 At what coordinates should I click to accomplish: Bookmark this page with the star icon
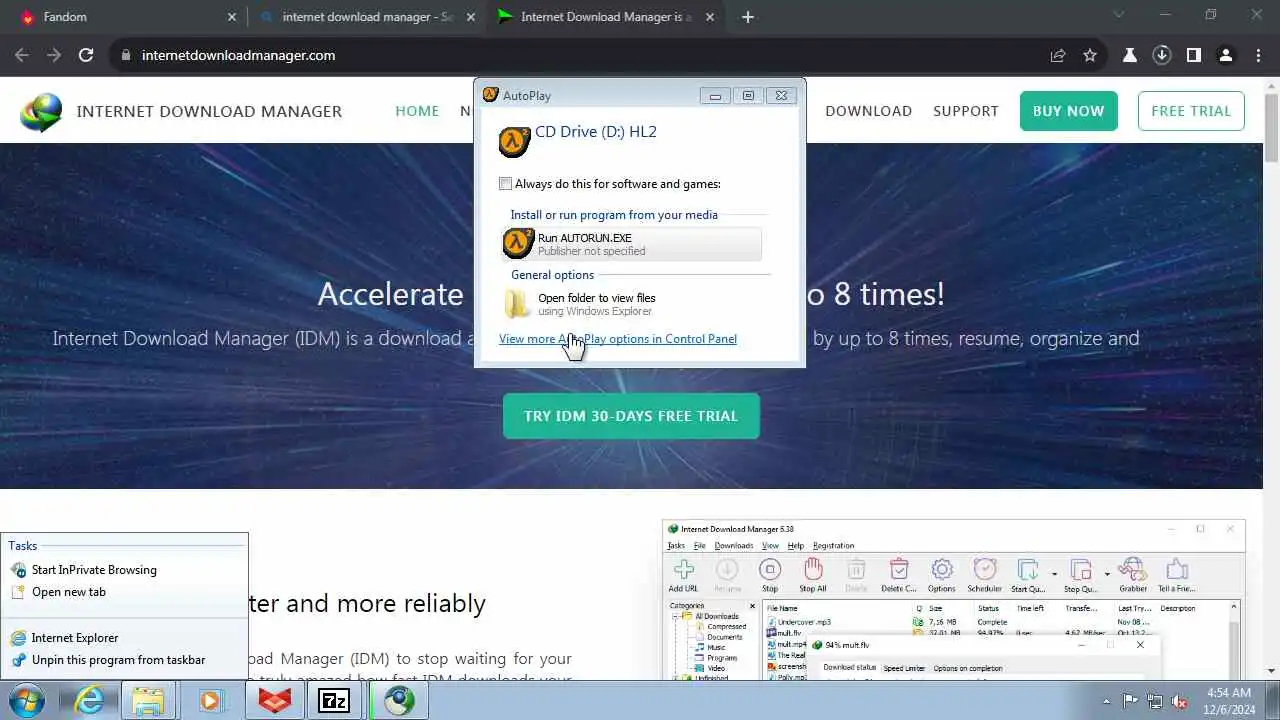[1090, 55]
